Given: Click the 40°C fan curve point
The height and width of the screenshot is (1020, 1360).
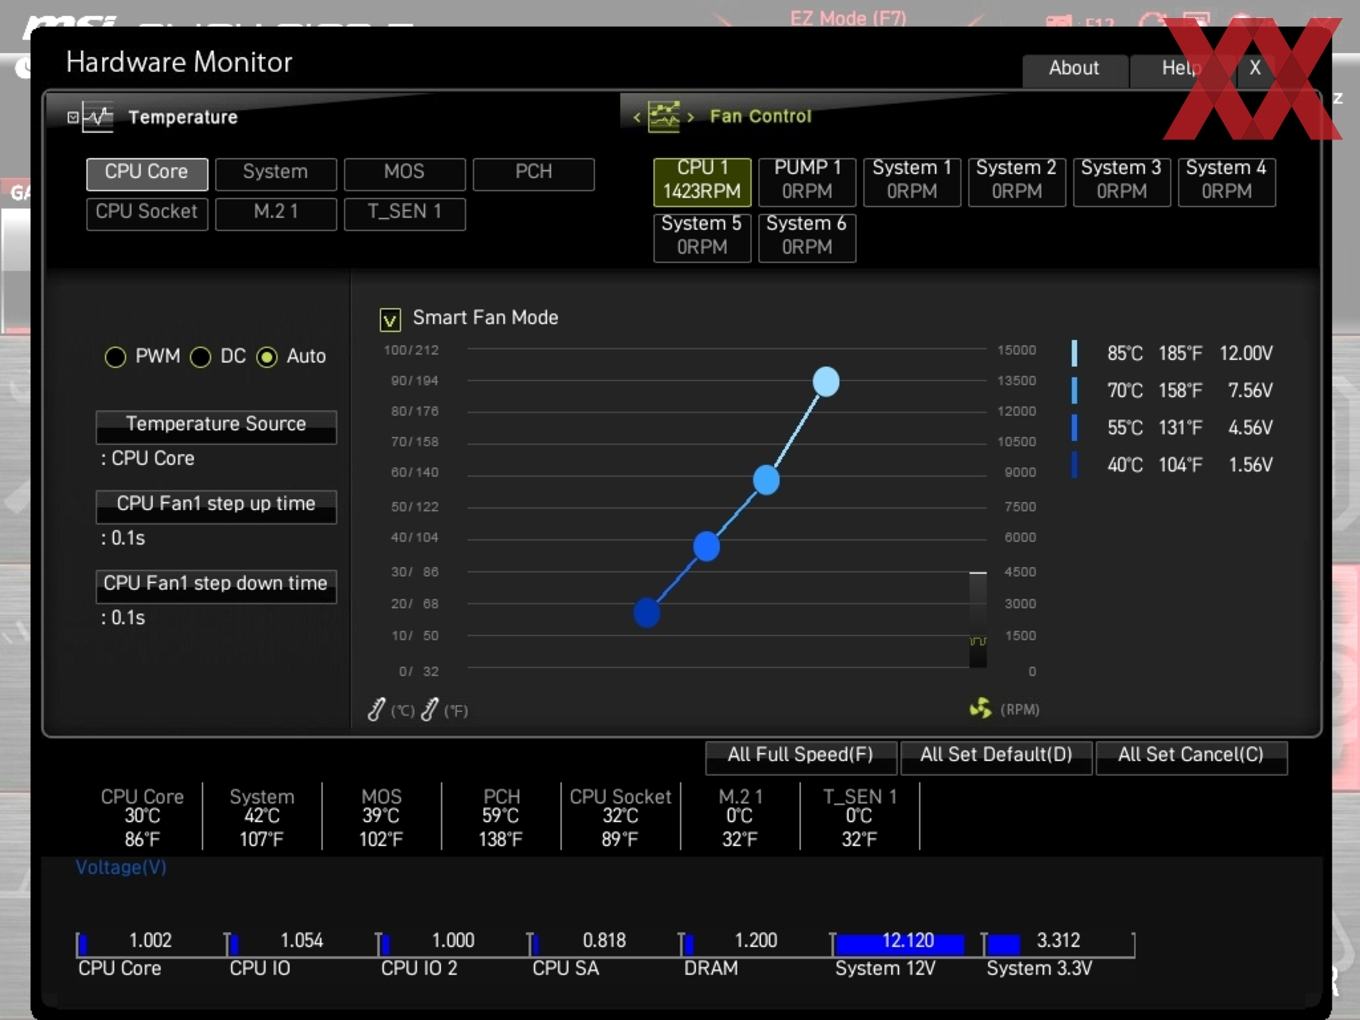Looking at the screenshot, I should (647, 612).
